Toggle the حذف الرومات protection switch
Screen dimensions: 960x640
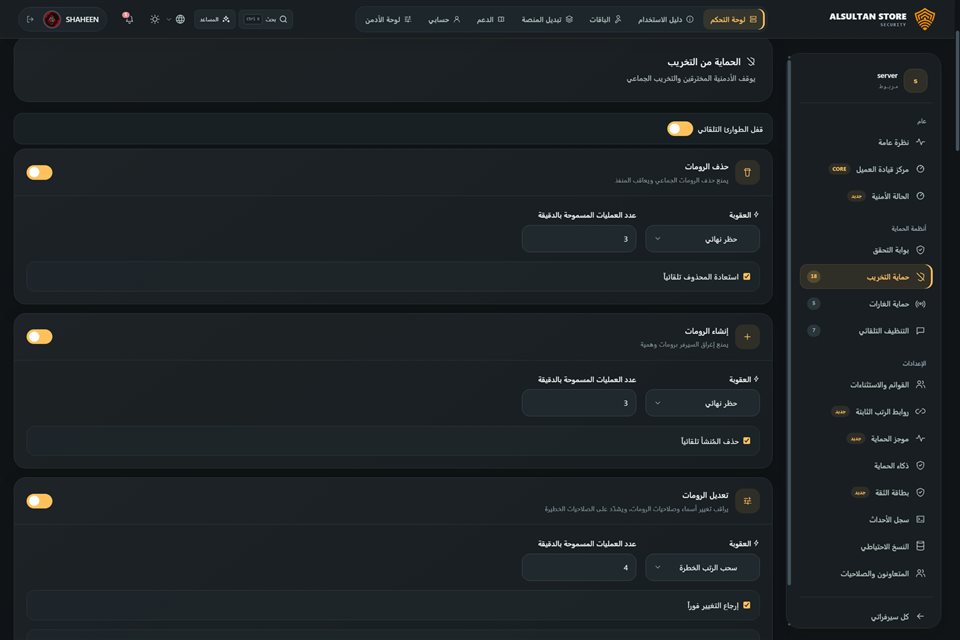39,173
